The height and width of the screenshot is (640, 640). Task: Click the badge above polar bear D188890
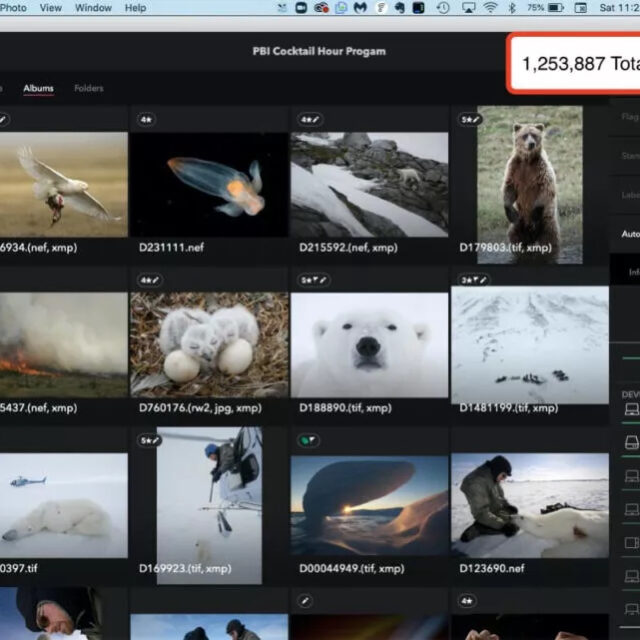pos(313,280)
